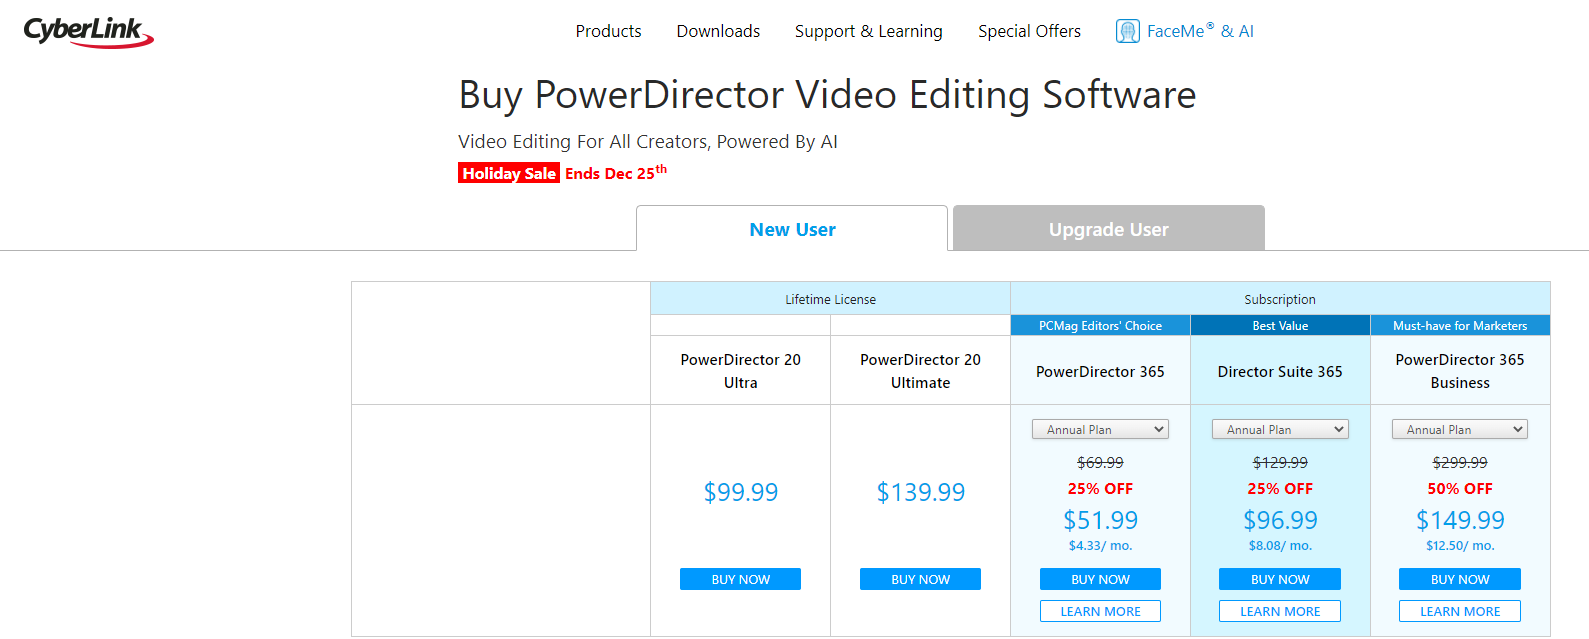The image size is (1589, 639).
Task: Learn more about PowerDirector 365 Business
Action: [x=1460, y=611]
